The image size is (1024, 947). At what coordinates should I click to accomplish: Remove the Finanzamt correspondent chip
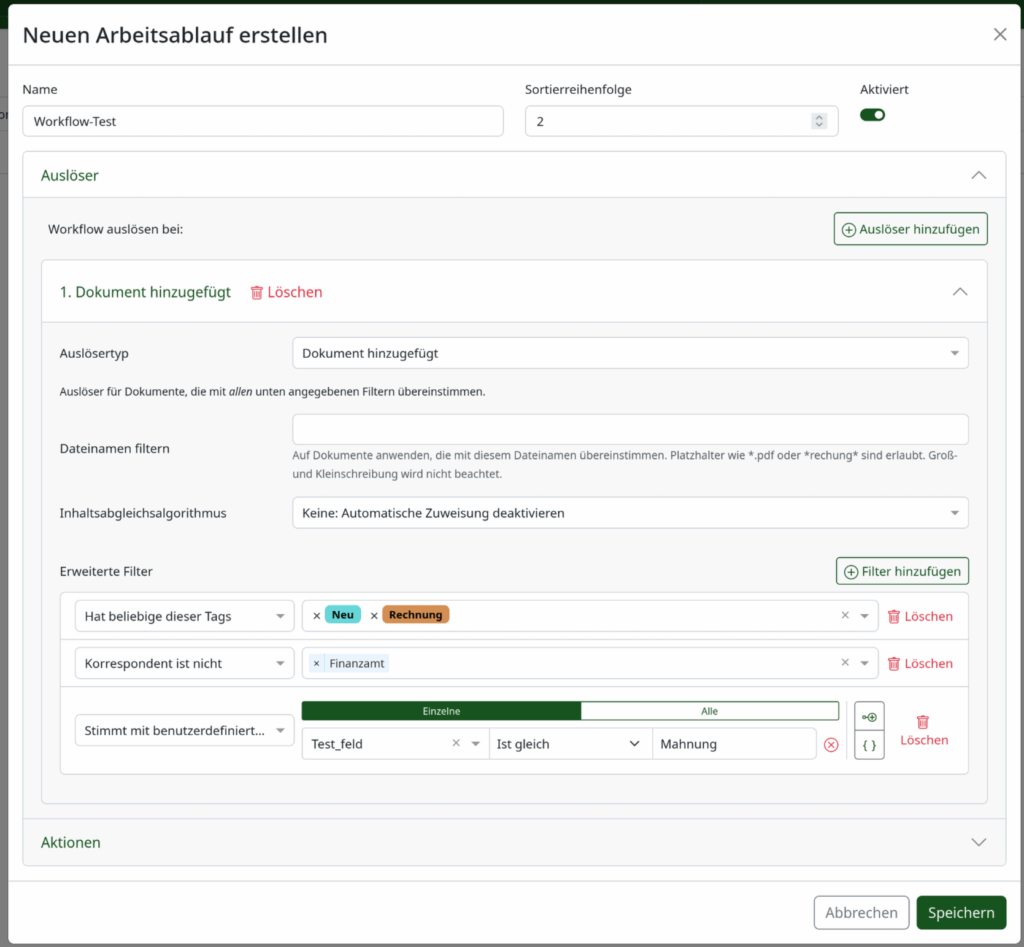pyautogui.click(x=317, y=663)
